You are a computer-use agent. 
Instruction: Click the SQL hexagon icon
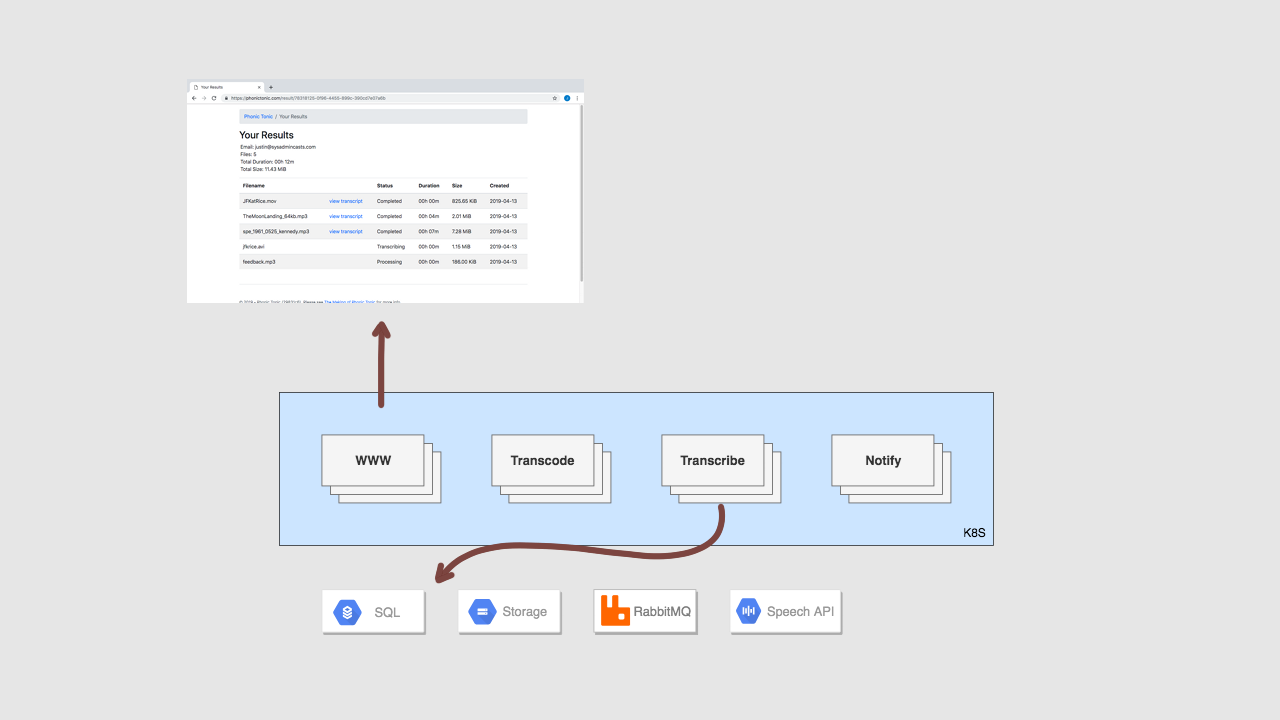click(347, 612)
